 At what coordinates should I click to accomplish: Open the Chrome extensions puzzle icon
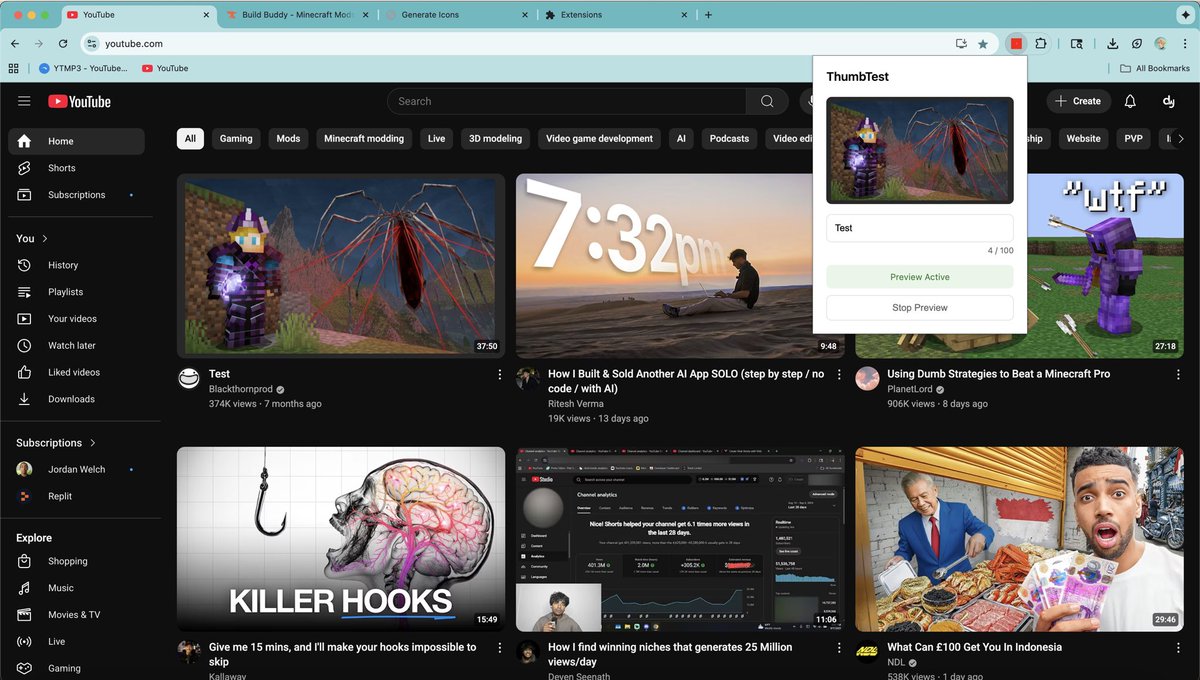coord(1041,44)
